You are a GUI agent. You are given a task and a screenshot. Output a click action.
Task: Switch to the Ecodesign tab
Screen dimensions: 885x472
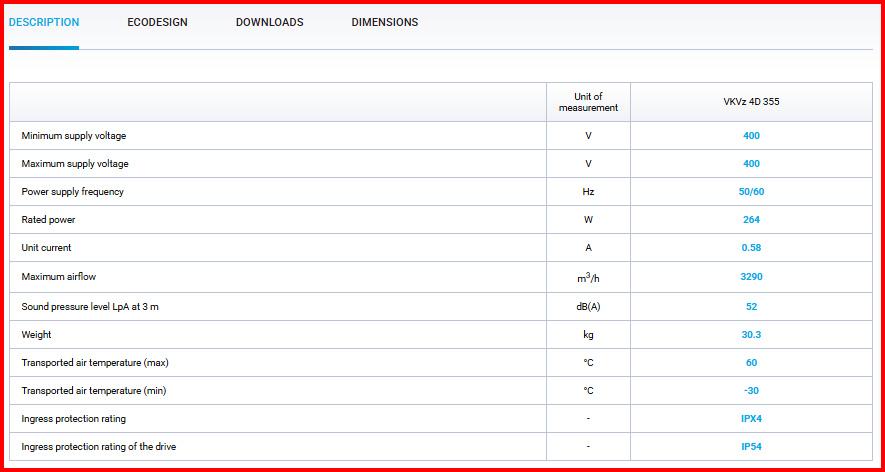(157, 22)
